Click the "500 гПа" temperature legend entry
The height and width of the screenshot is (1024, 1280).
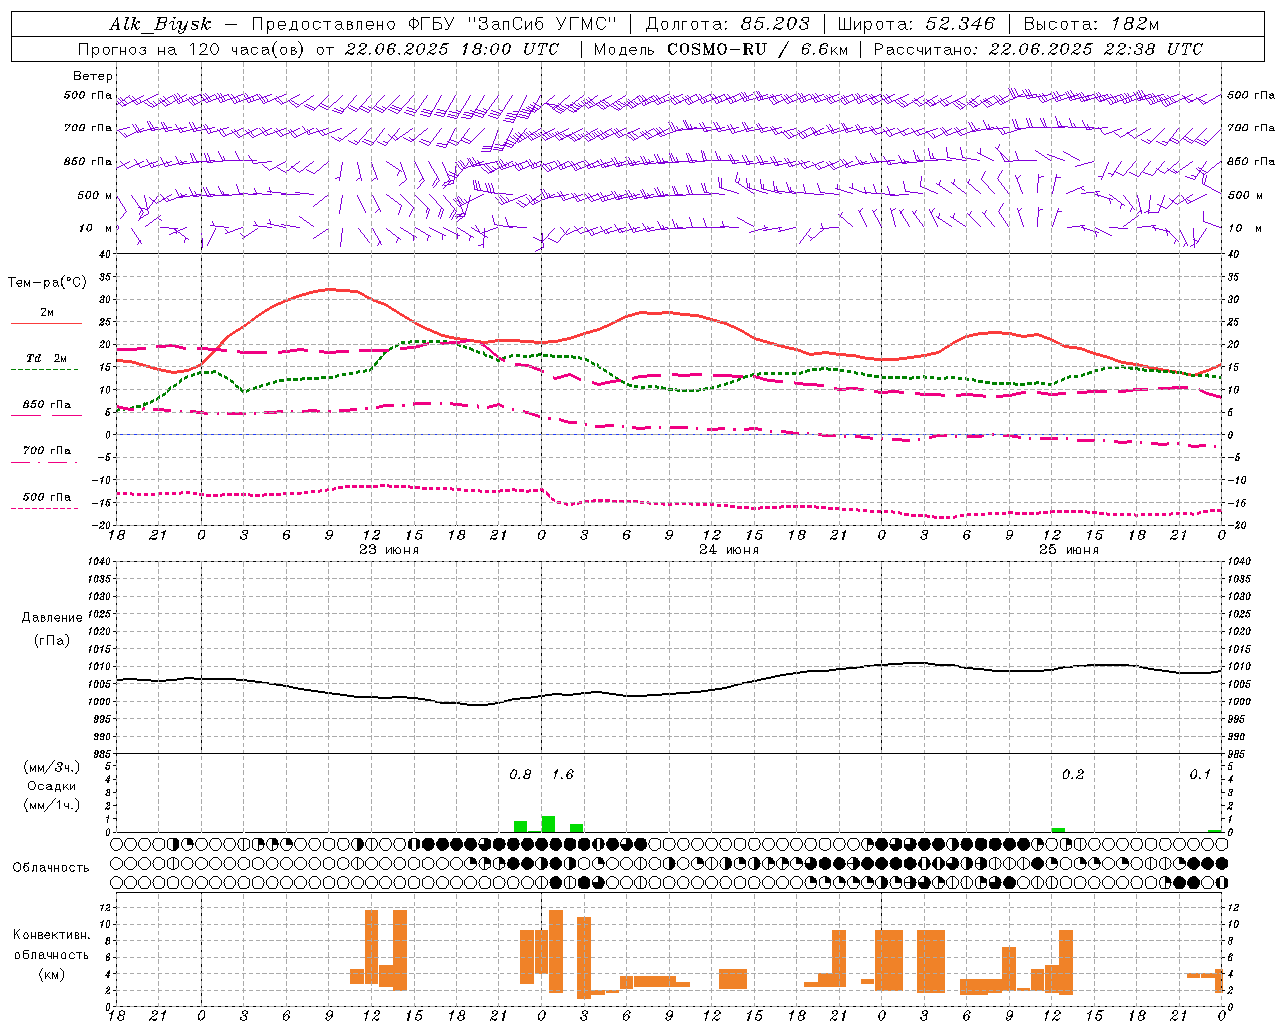coord(47,497)
